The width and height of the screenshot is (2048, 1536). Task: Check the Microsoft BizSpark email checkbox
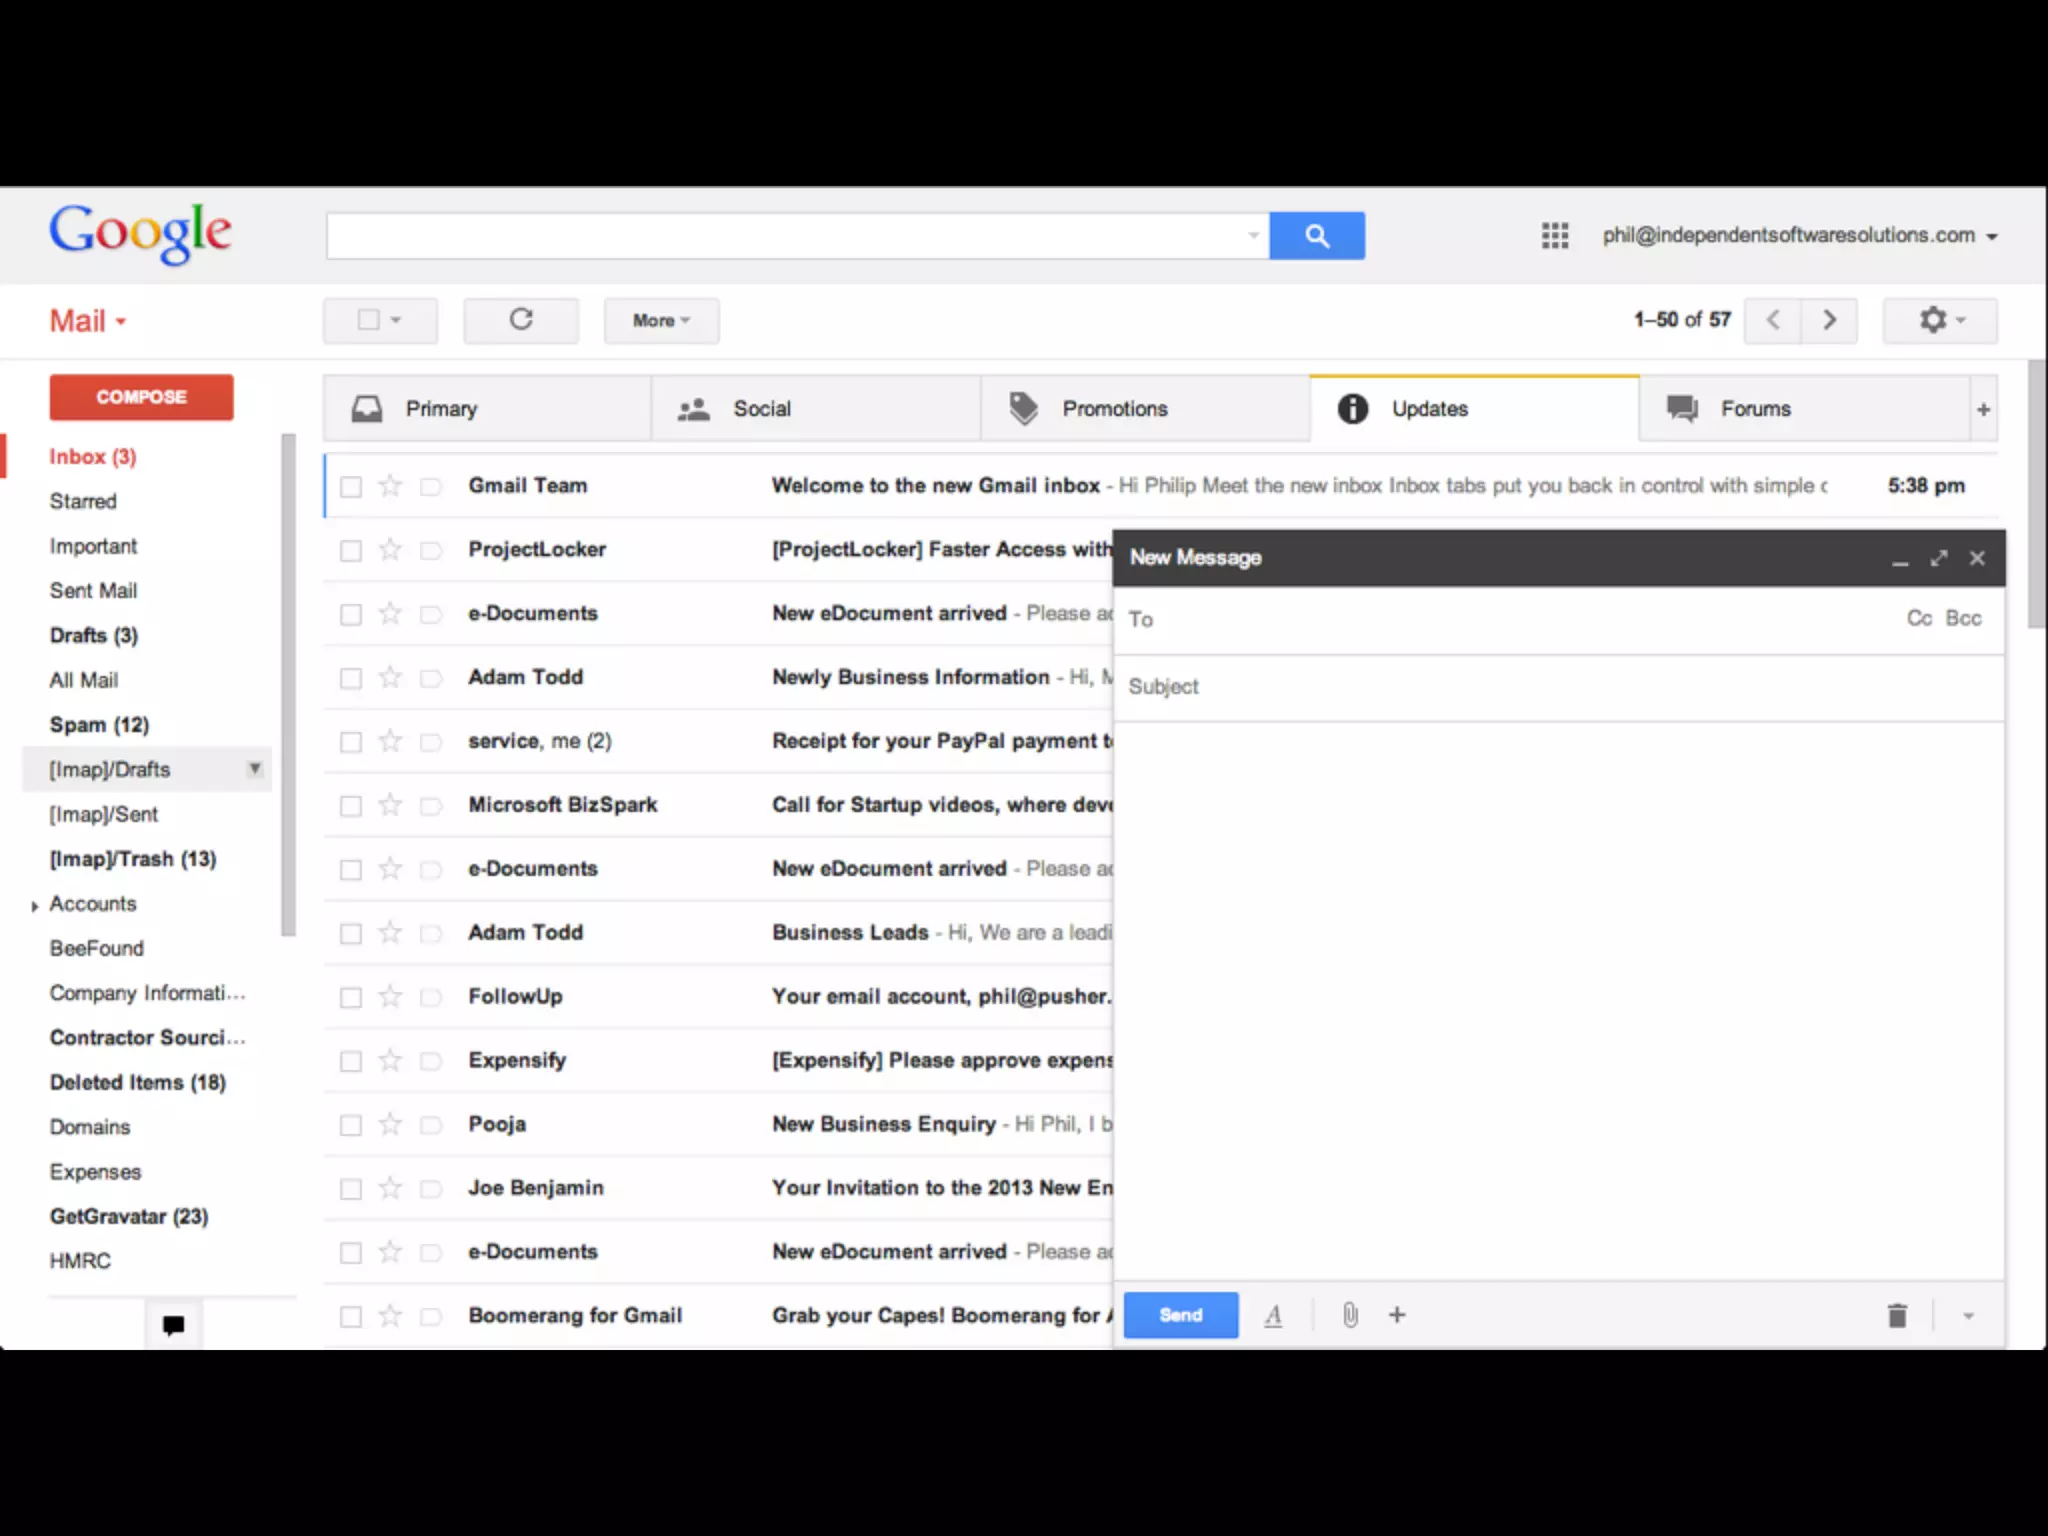[351, 806]
